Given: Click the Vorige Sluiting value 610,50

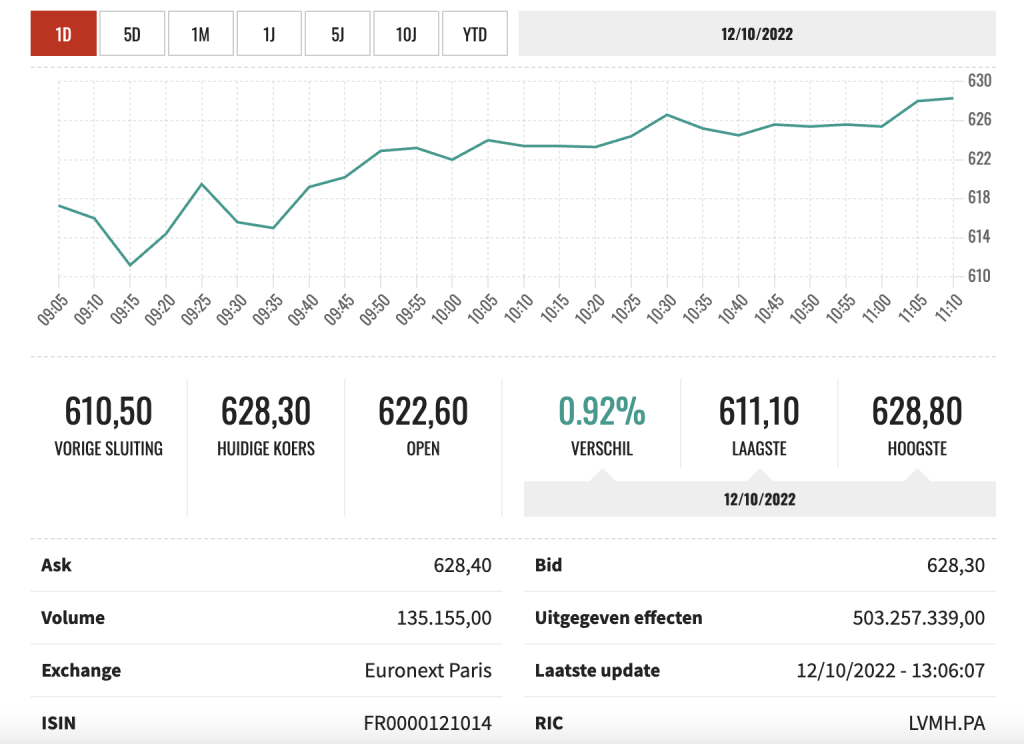Looking at the screenshot, I should (108, 411).
